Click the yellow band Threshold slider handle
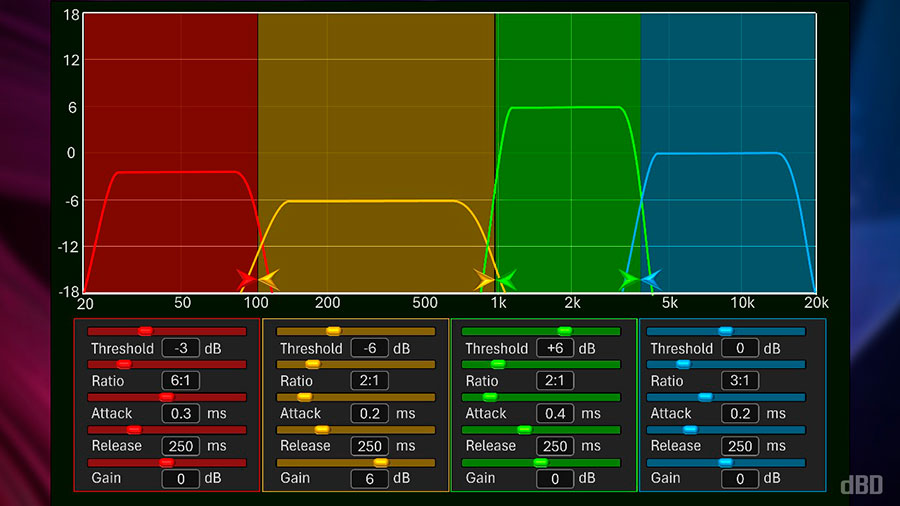 (x=333, y=331)
